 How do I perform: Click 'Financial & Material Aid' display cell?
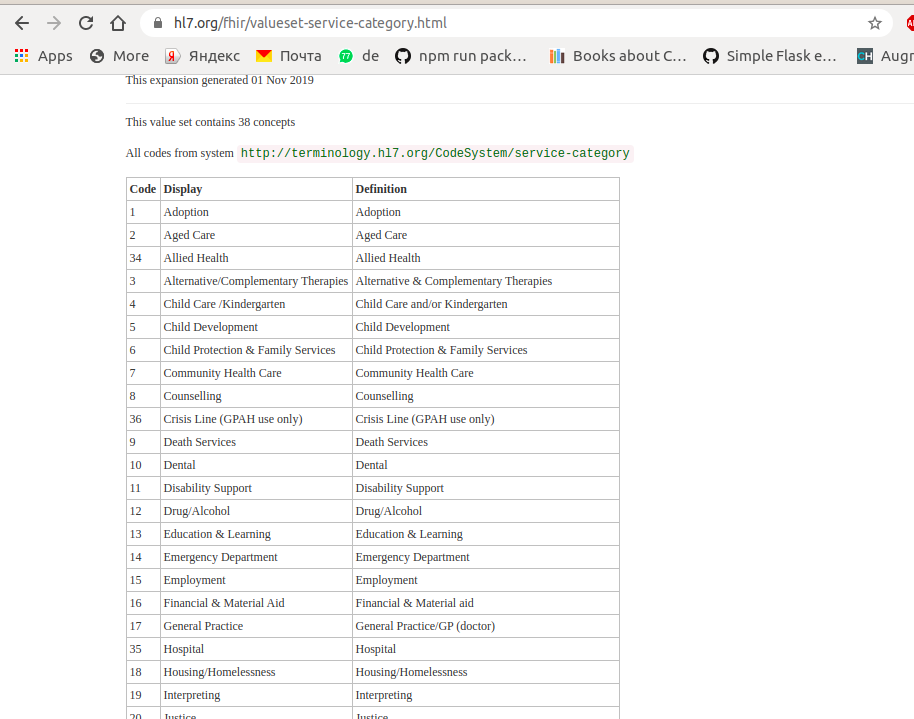[256, 604]
